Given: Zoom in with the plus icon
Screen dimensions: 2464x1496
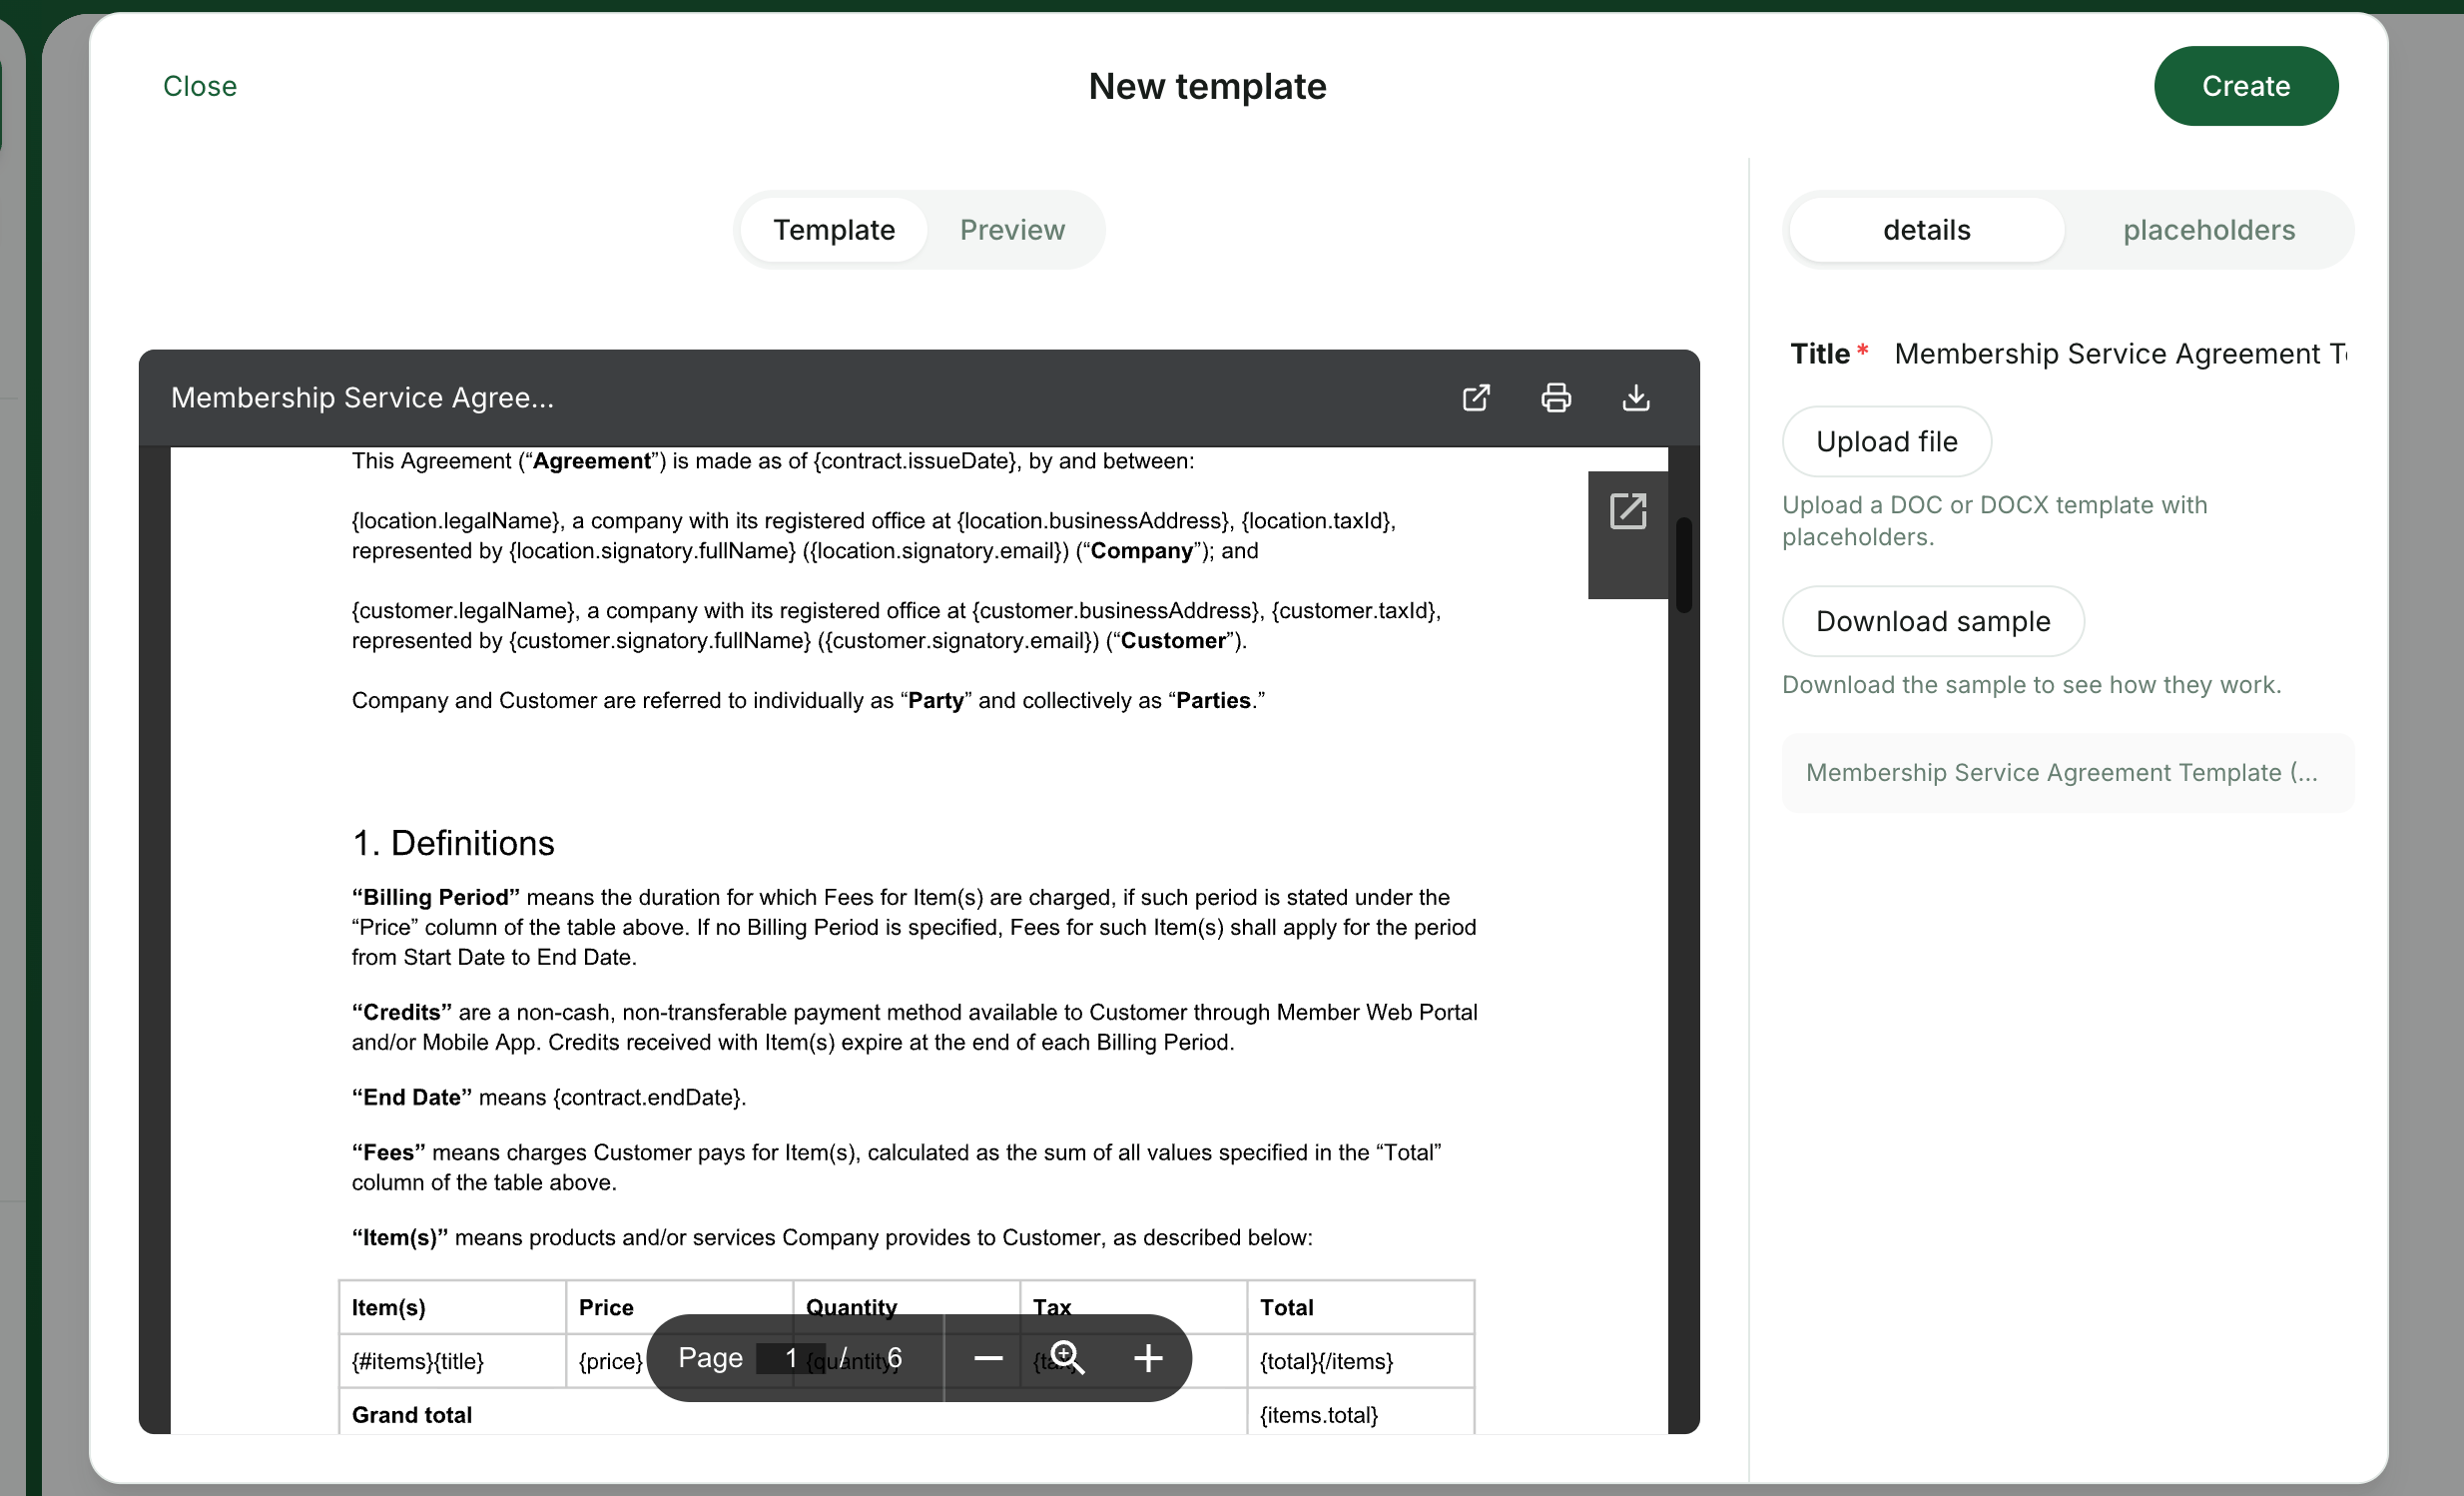Looking at the screenshot, I should pyautogui.click(x=1148, y=1358).
